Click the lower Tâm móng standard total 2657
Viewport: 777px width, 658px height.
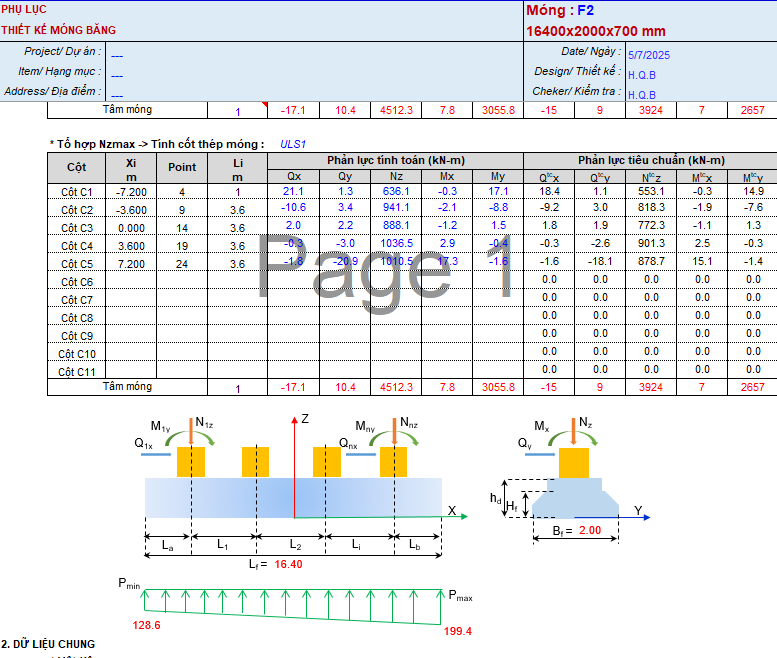752,387
